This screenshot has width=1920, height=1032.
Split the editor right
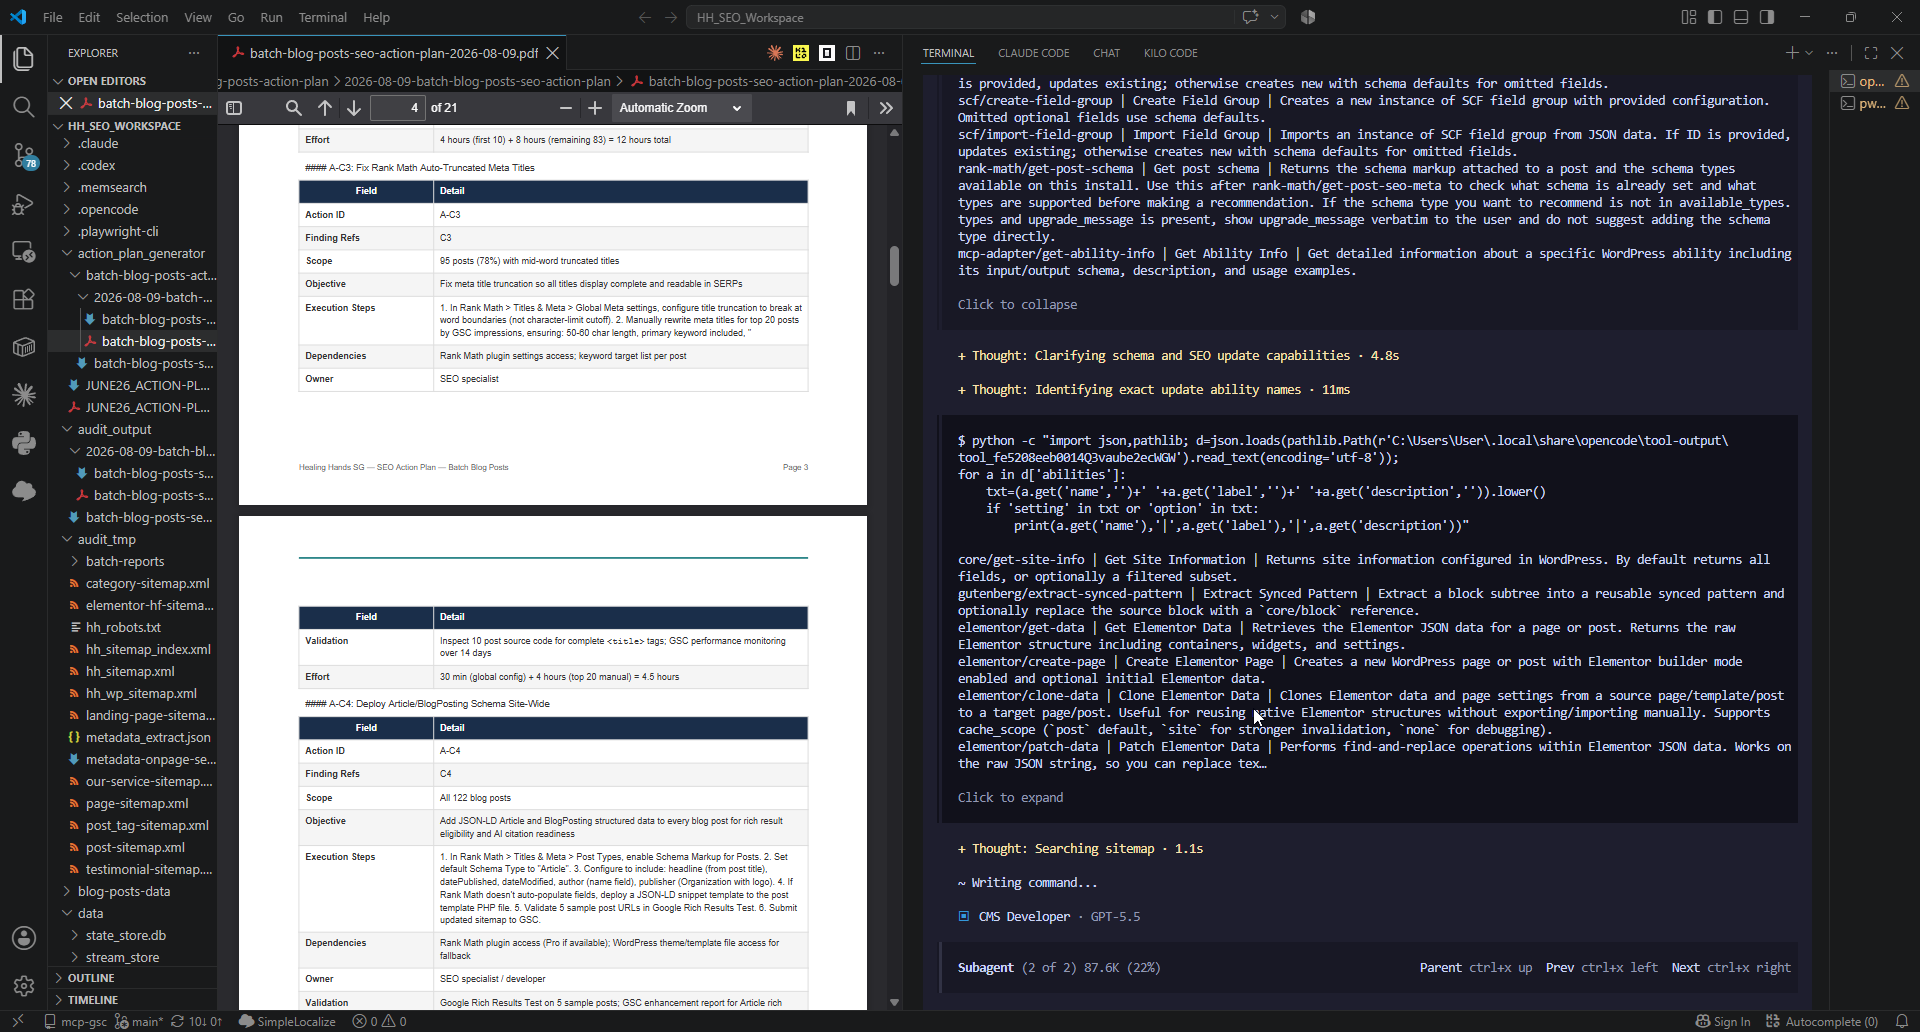tap(853, 53)
